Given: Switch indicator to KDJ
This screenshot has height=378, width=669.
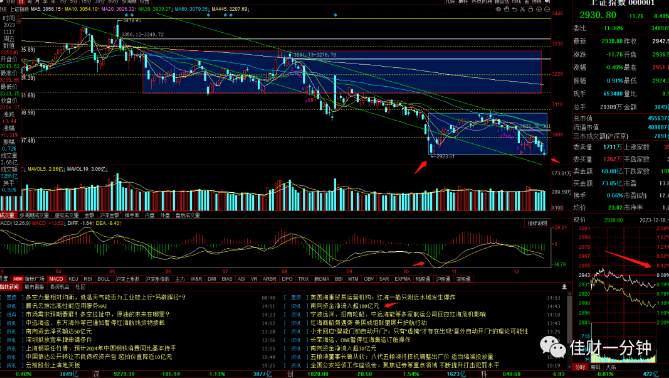Looking at the screenshot, I should coord(73,279).
